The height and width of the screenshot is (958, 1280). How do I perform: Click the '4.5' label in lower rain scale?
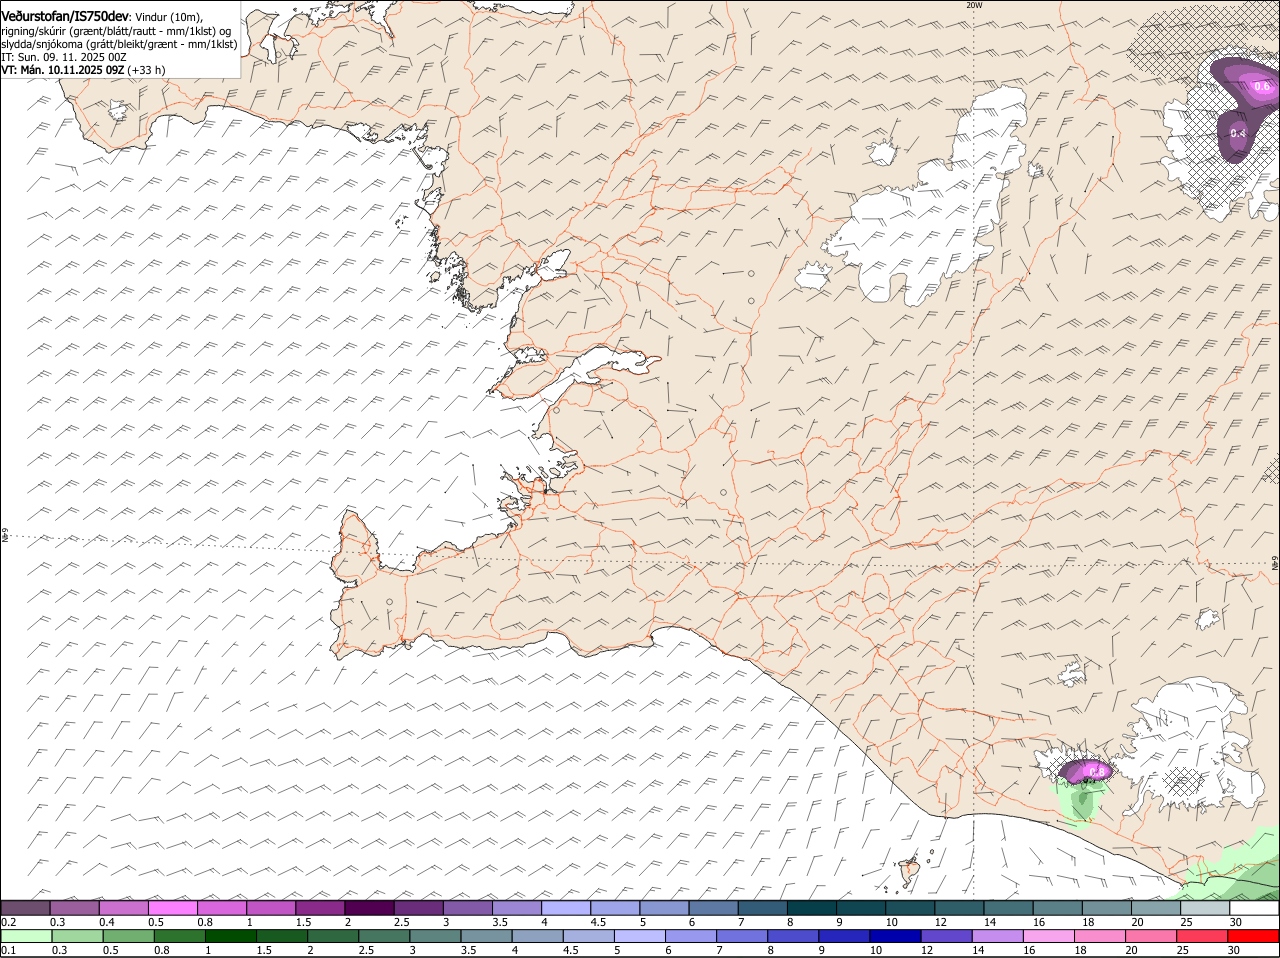pos(571,950)
